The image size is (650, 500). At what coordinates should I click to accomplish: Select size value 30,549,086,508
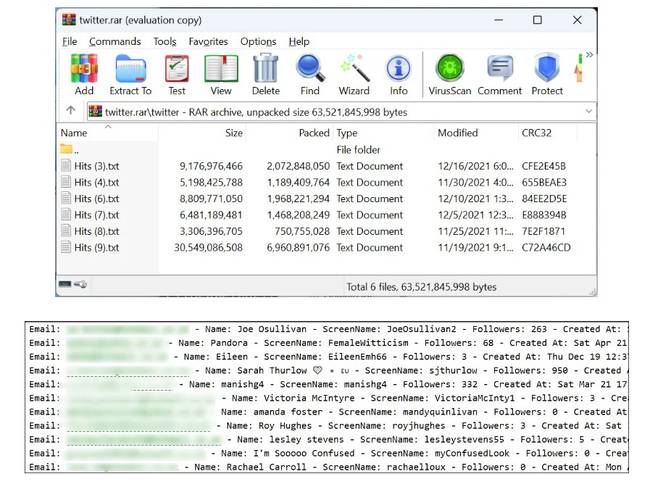pyautogui.click(x=208, y=248)
